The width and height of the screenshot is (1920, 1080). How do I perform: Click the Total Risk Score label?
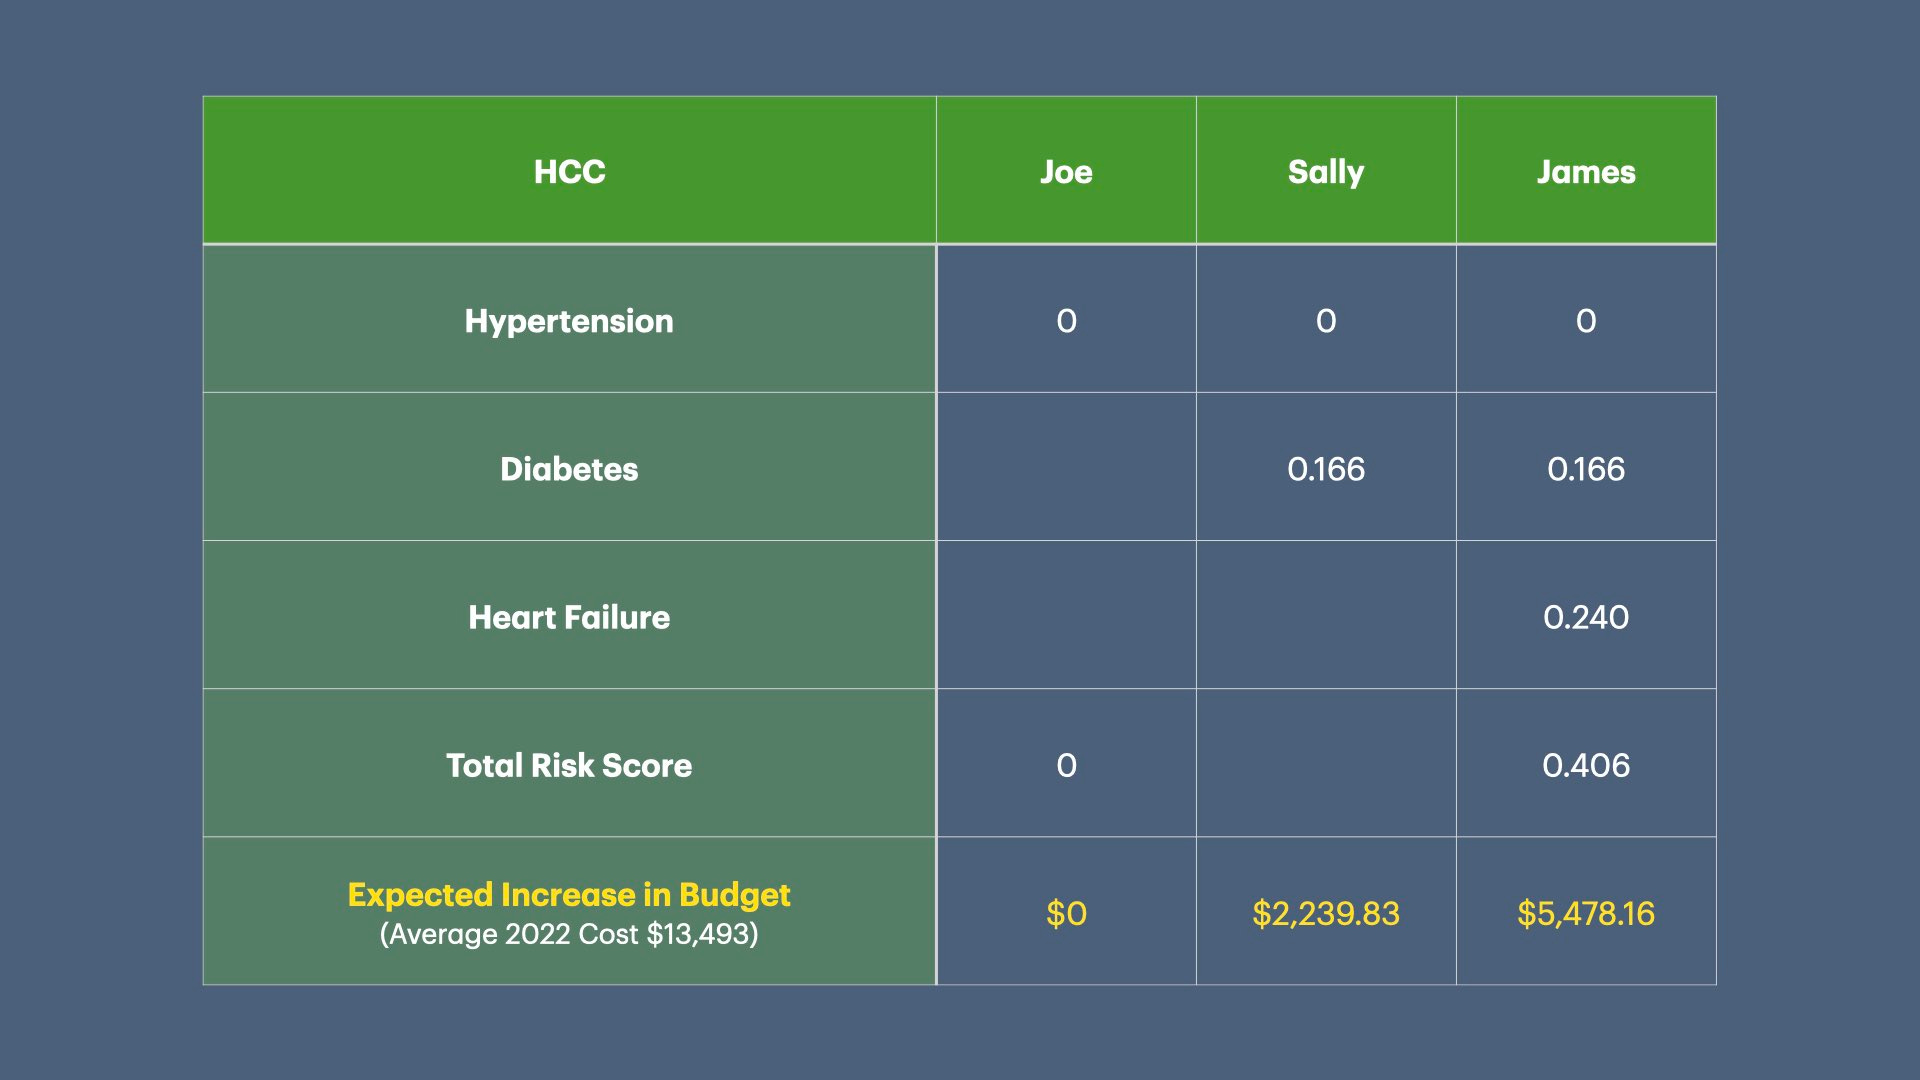click(x=569, y=765)
